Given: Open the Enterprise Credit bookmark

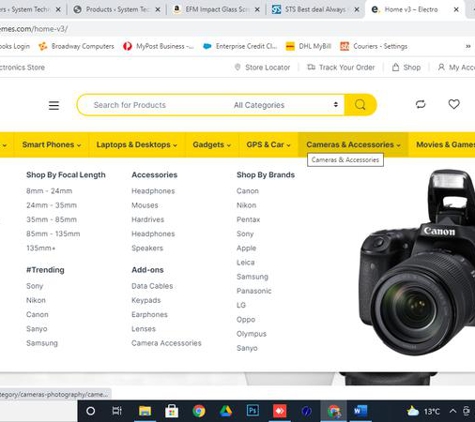Looking at the screenshot, I should coord(240,46).
